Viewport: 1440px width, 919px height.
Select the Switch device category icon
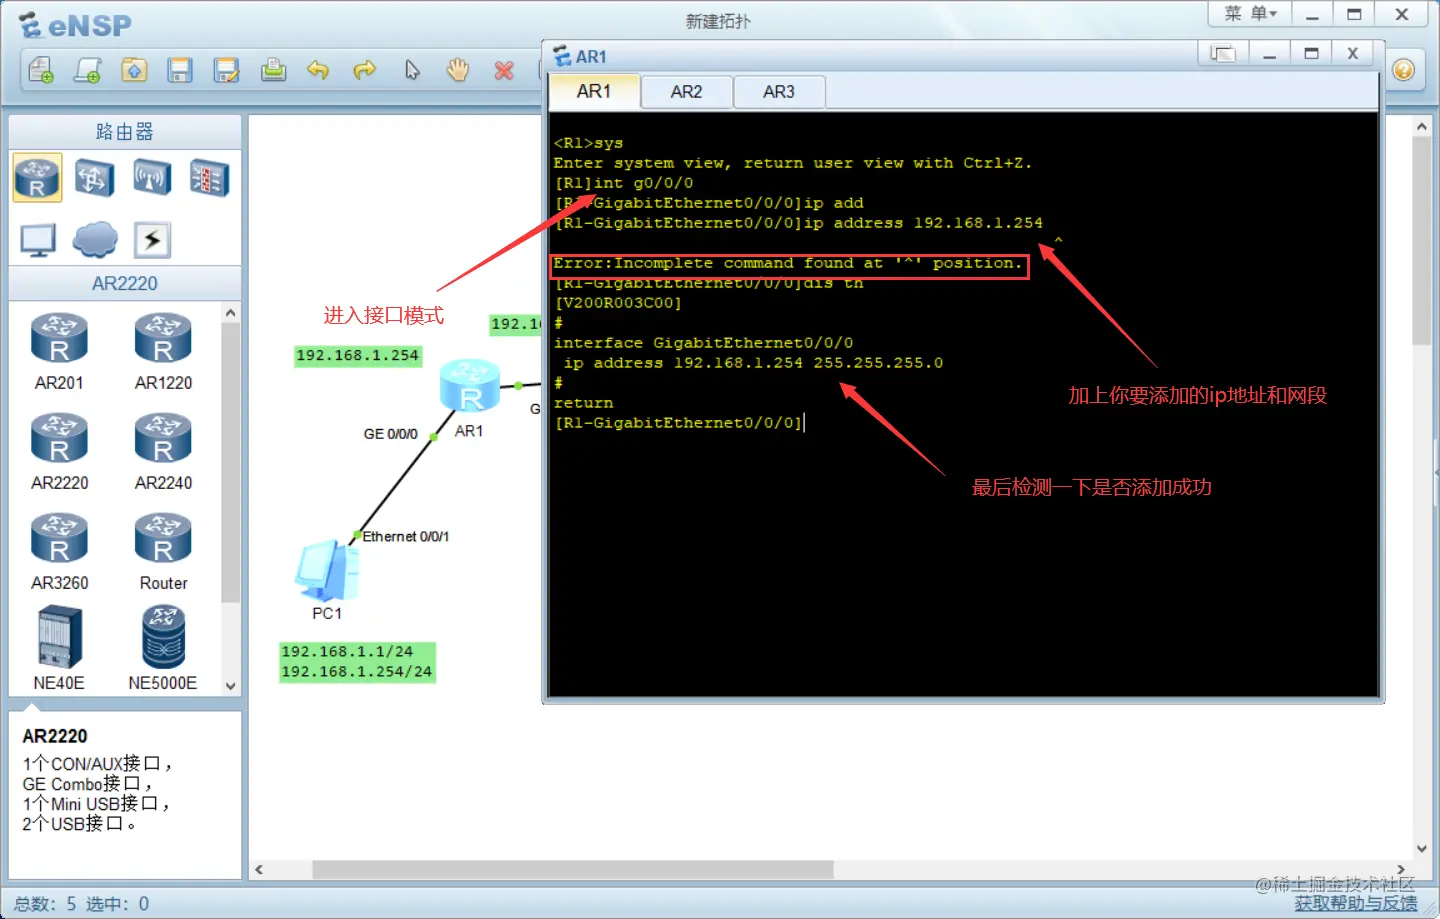[94, 178]
